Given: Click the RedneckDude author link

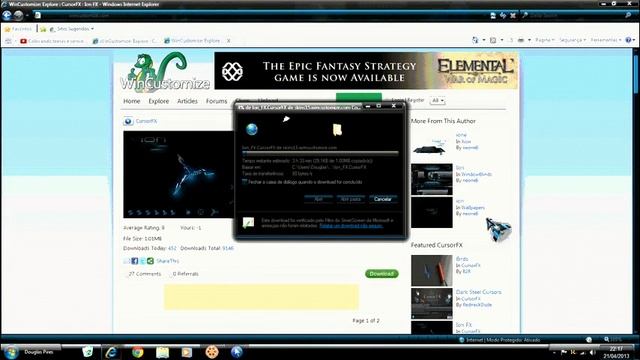Looking at the screenshot, I should click(x=477, y=305).
